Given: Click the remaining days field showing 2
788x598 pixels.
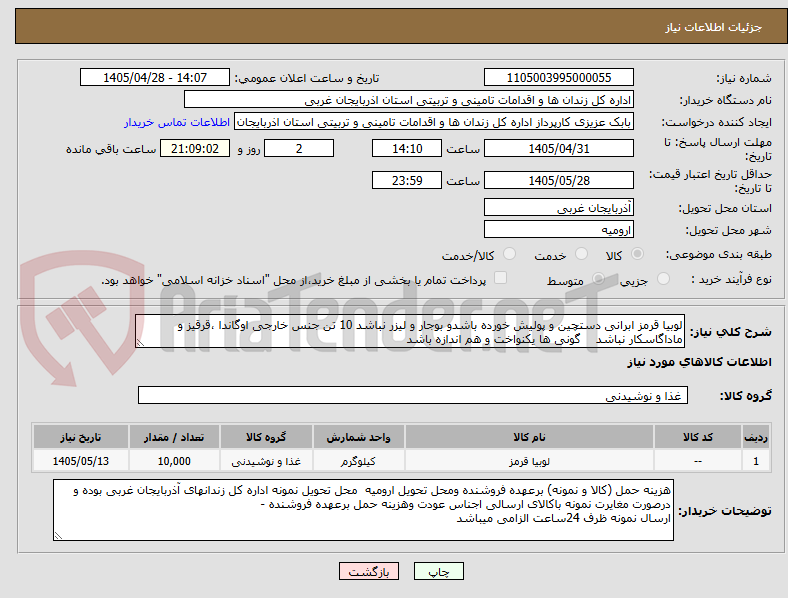Looking at the screenshot, I should pyautogui.click(x=299, y=148).
